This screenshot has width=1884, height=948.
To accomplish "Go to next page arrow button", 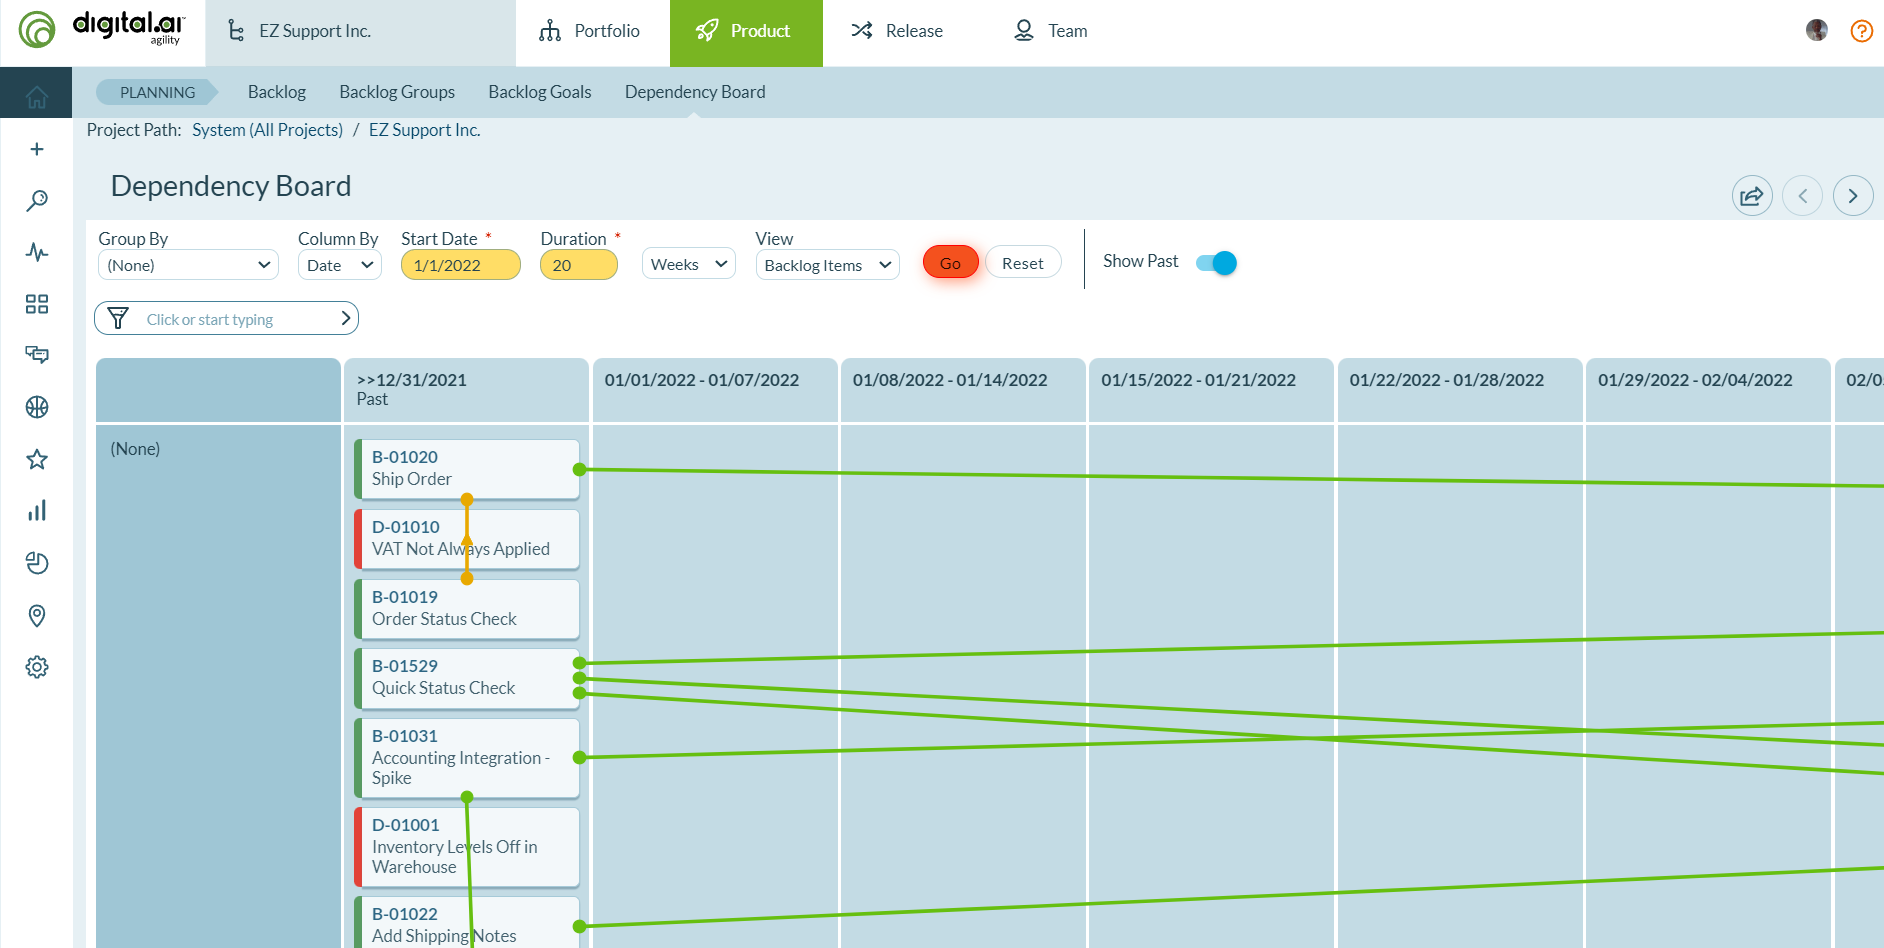I will 1853,195.
